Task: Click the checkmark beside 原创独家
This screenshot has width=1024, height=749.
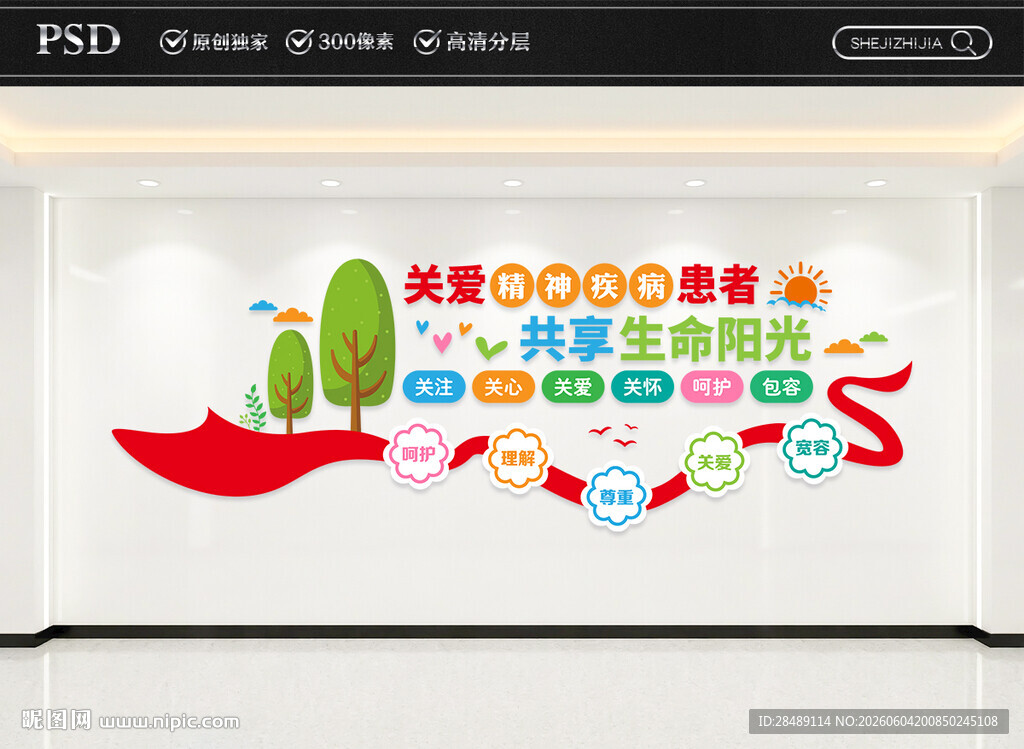Action: (173, 42)
